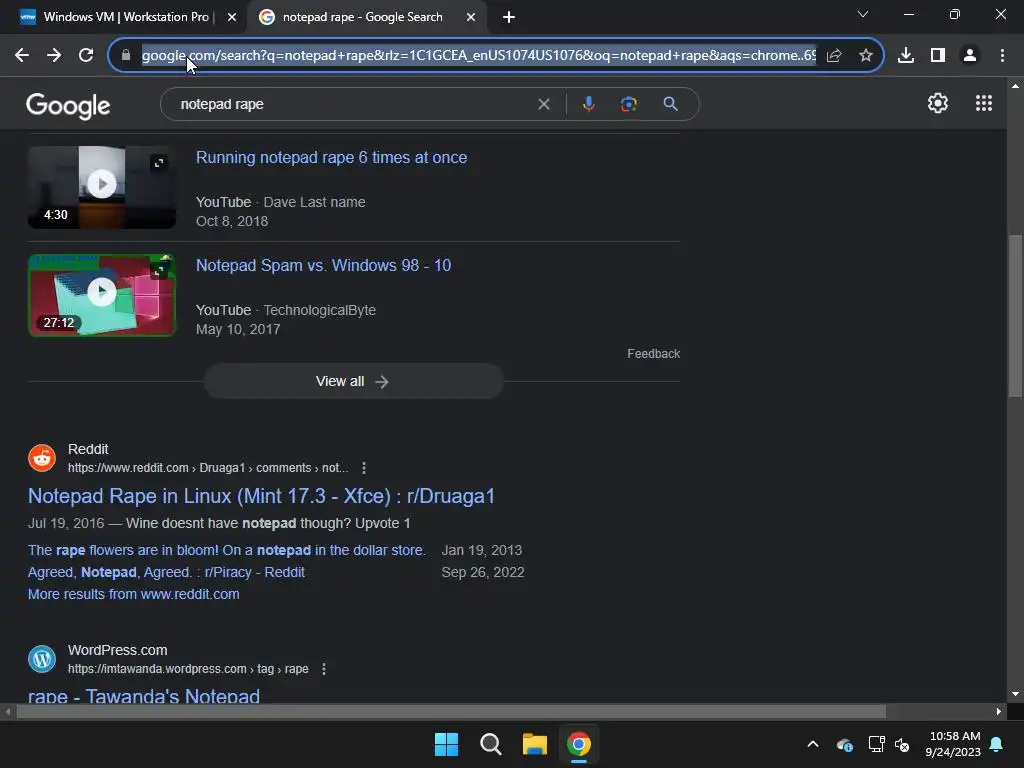
Task: Open video running 6 times at once
Action: [x=331, y=157]
